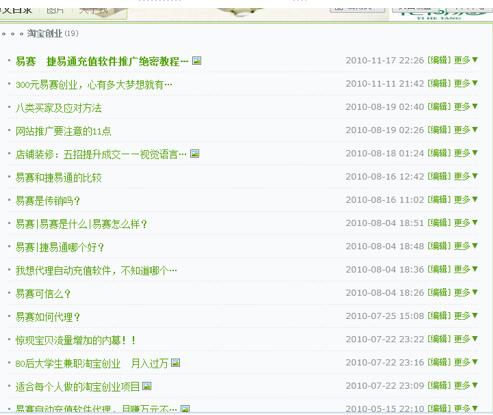Click timestamp 2010-08-19 02:40
The height and width of the screenshot is (415, 493).
coord(385,107)
